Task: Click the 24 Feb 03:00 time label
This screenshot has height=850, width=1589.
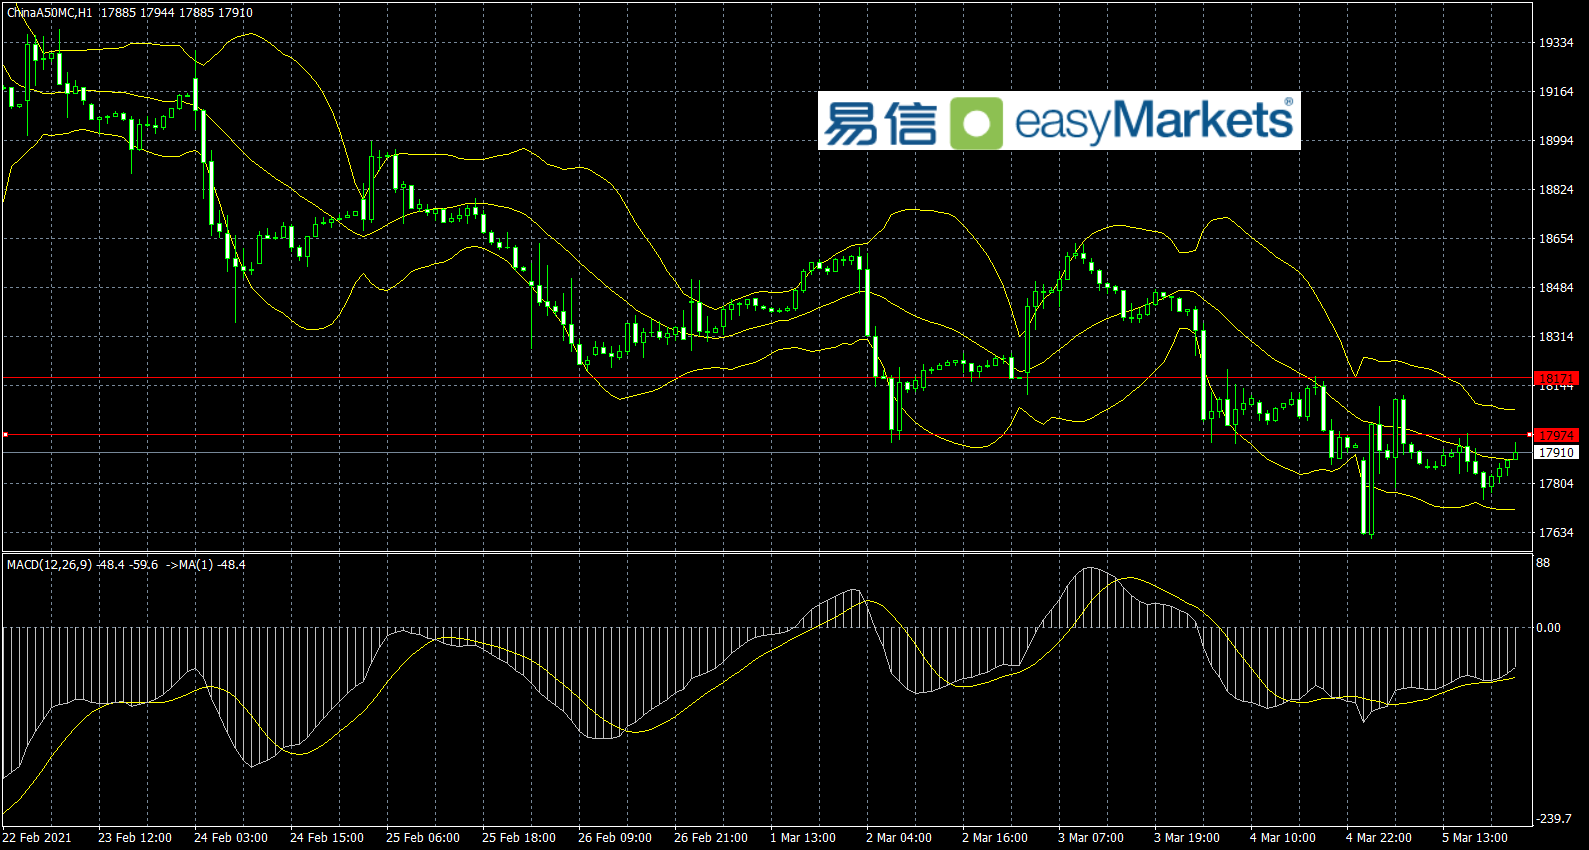Action: pyautogui.click(x=231, y=838)
